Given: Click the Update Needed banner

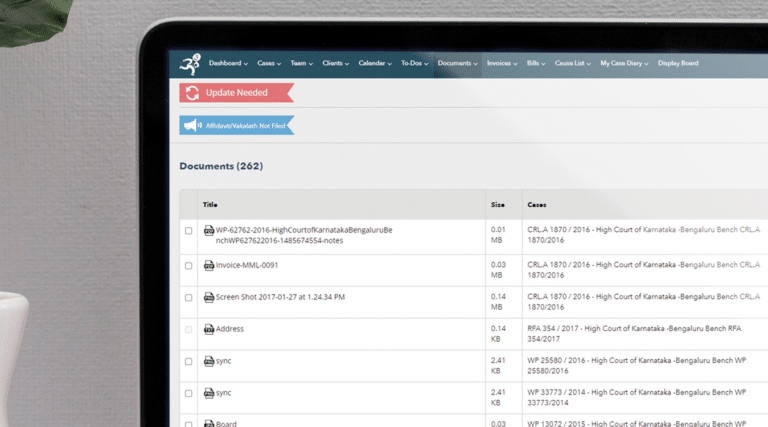Looking at the screenshot, I should click(x=237, y=93).
